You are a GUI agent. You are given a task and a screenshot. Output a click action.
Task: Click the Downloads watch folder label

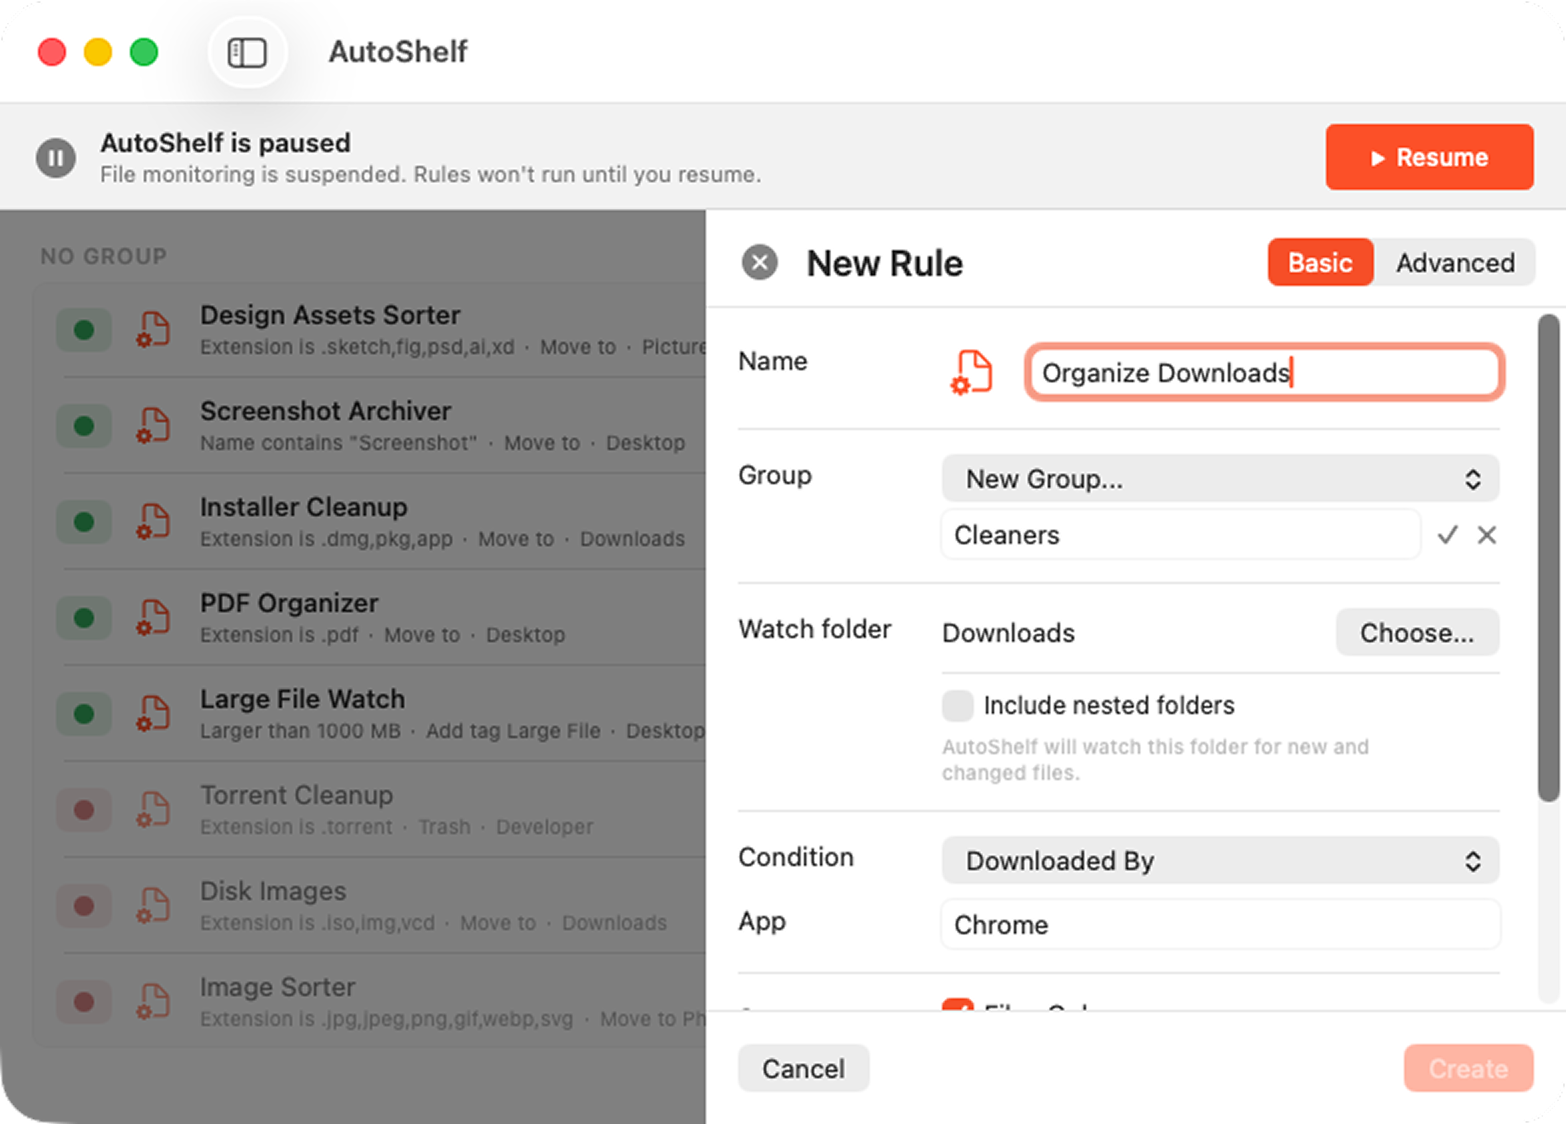(1008, 633)
